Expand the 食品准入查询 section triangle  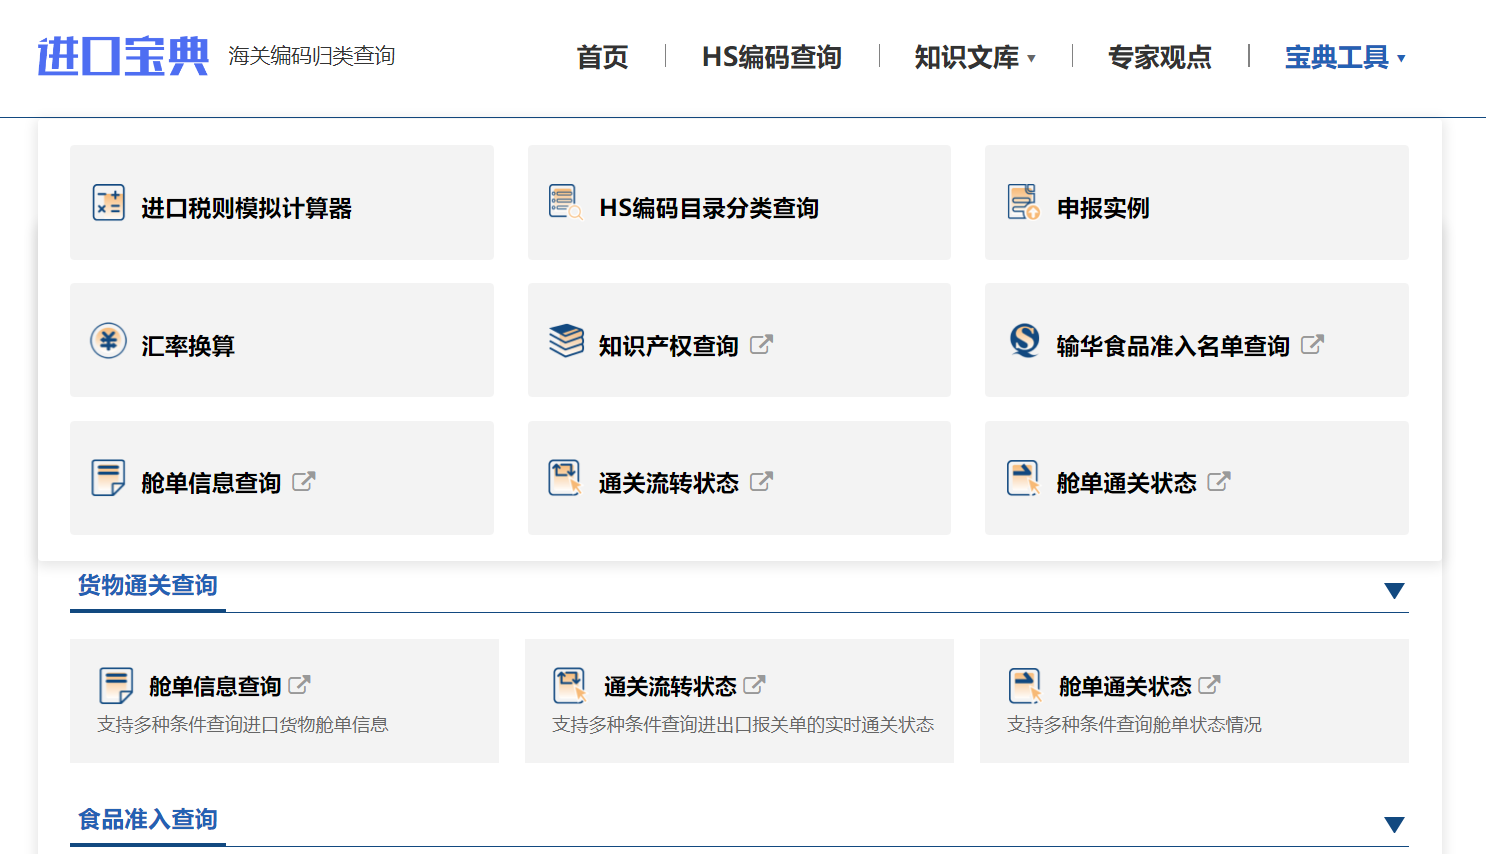pyautogui.click(x=1394, y=824)
